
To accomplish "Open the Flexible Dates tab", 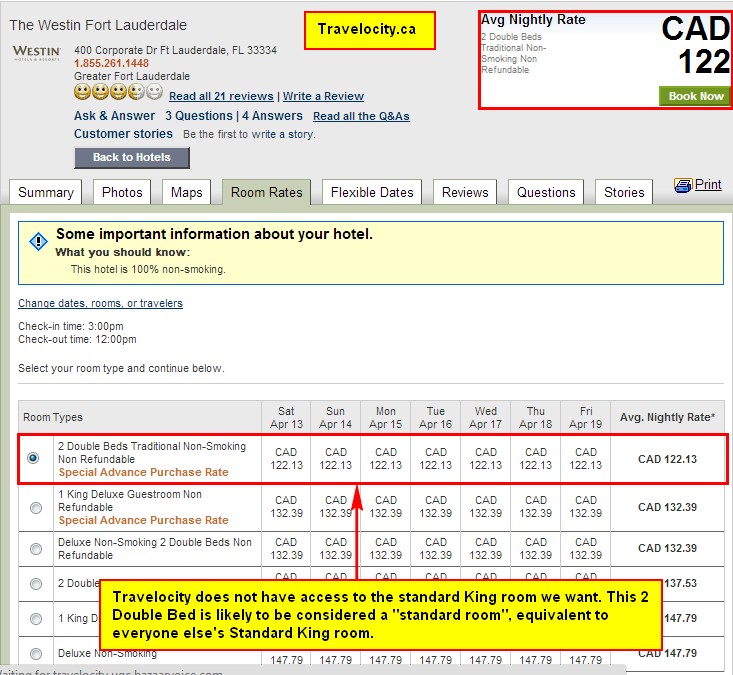I will (372, 192).
